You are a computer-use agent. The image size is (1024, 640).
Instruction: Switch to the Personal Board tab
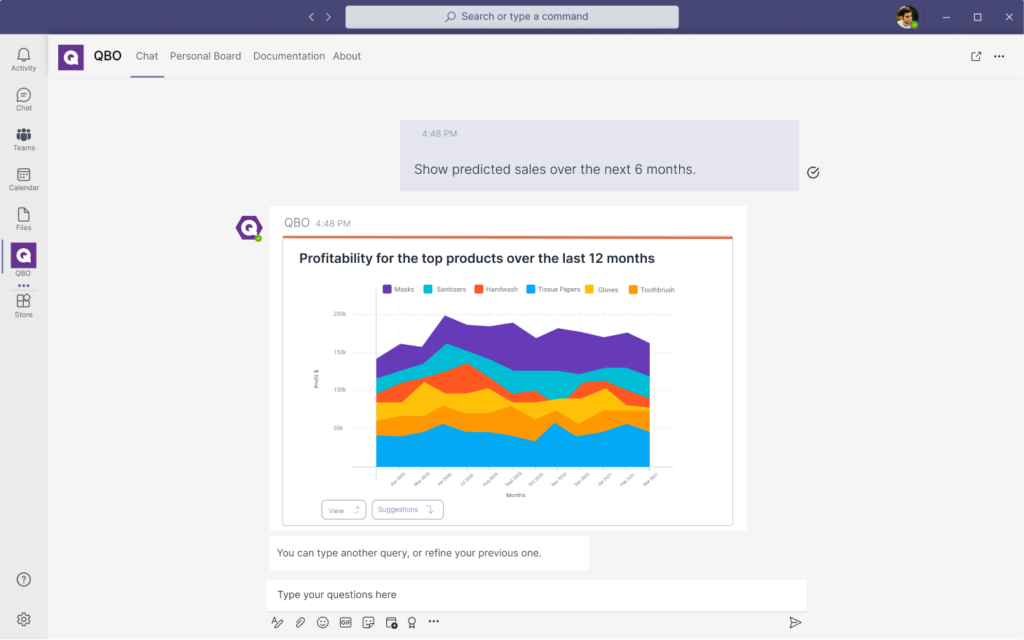[x=205, y=57]
